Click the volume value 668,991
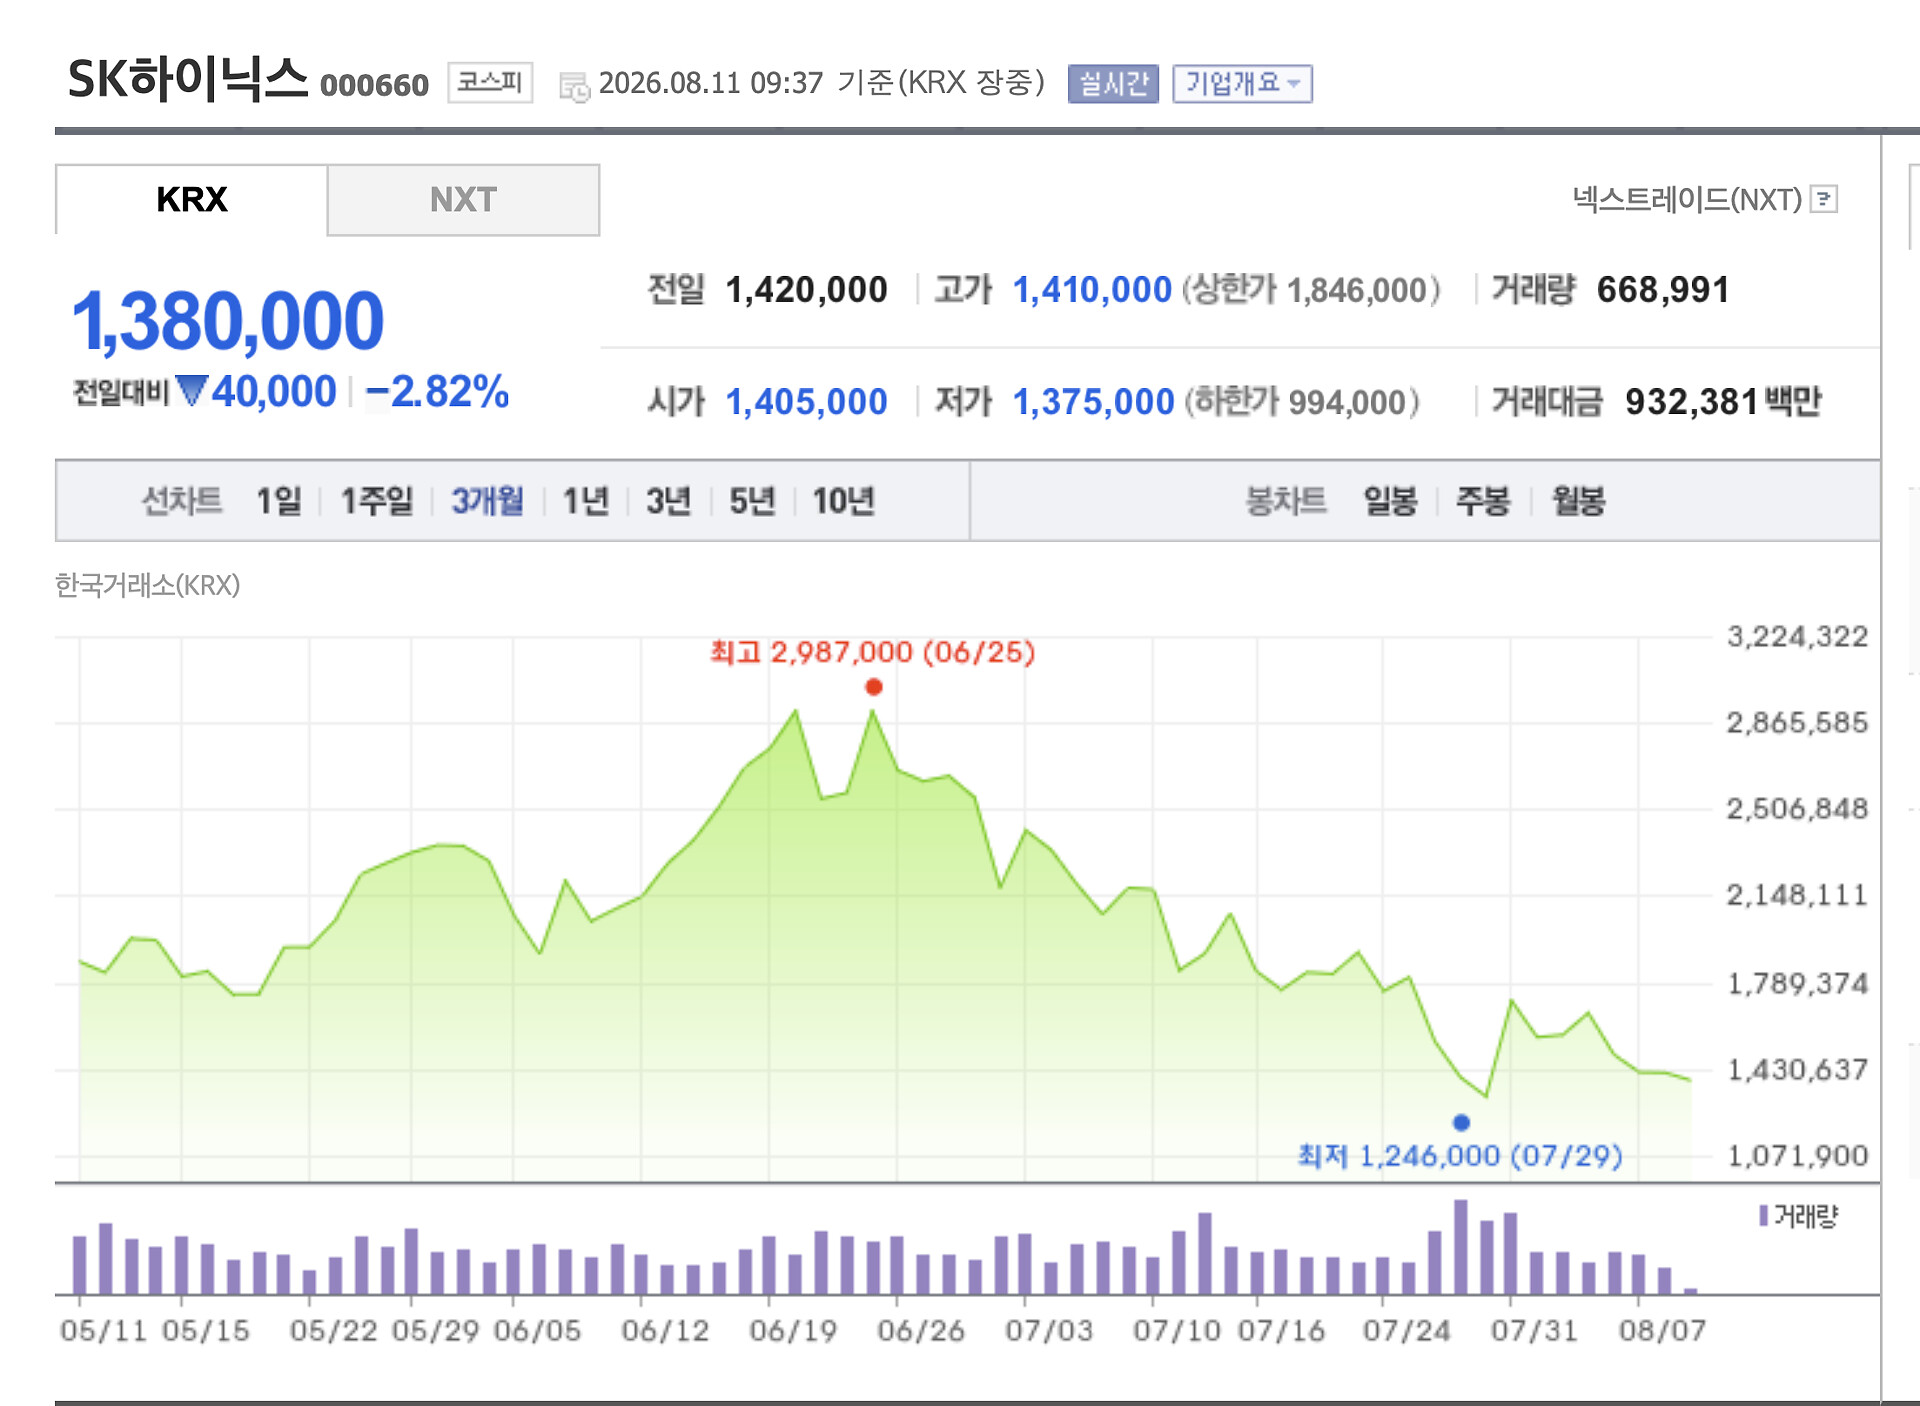Screen dimensions: 1920x1406 [1663, 290]
